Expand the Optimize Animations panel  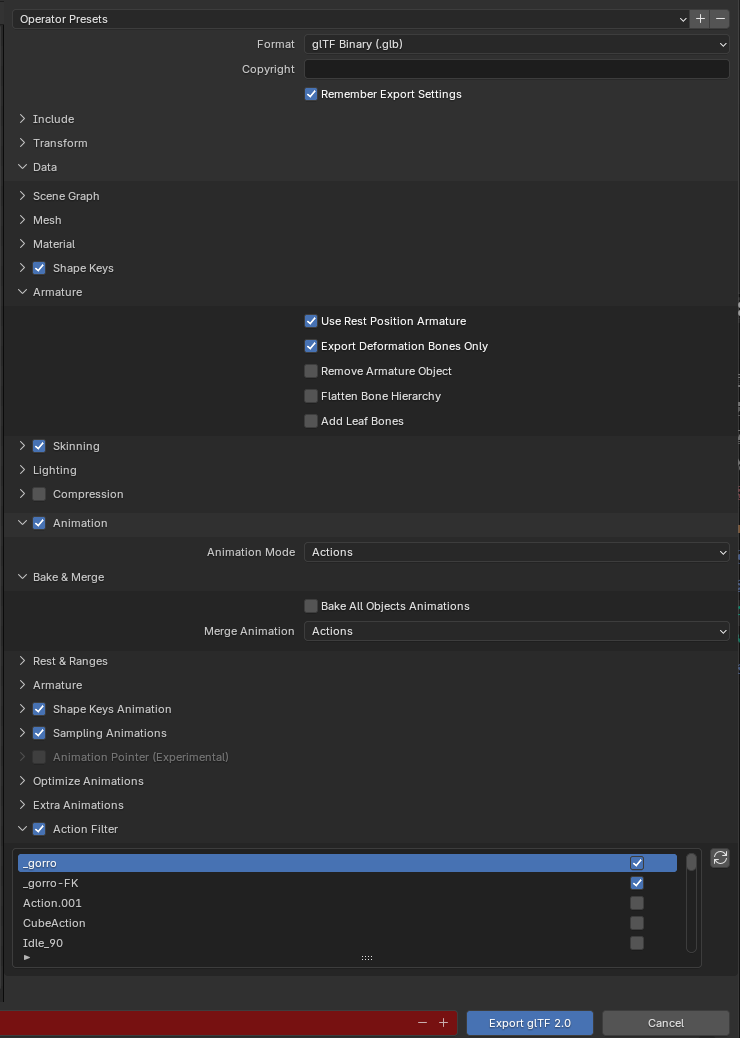[88, 781]
